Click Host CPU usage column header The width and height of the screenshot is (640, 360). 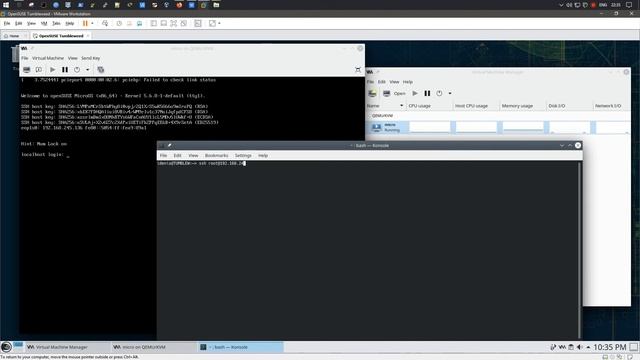[x=475, y=106]
